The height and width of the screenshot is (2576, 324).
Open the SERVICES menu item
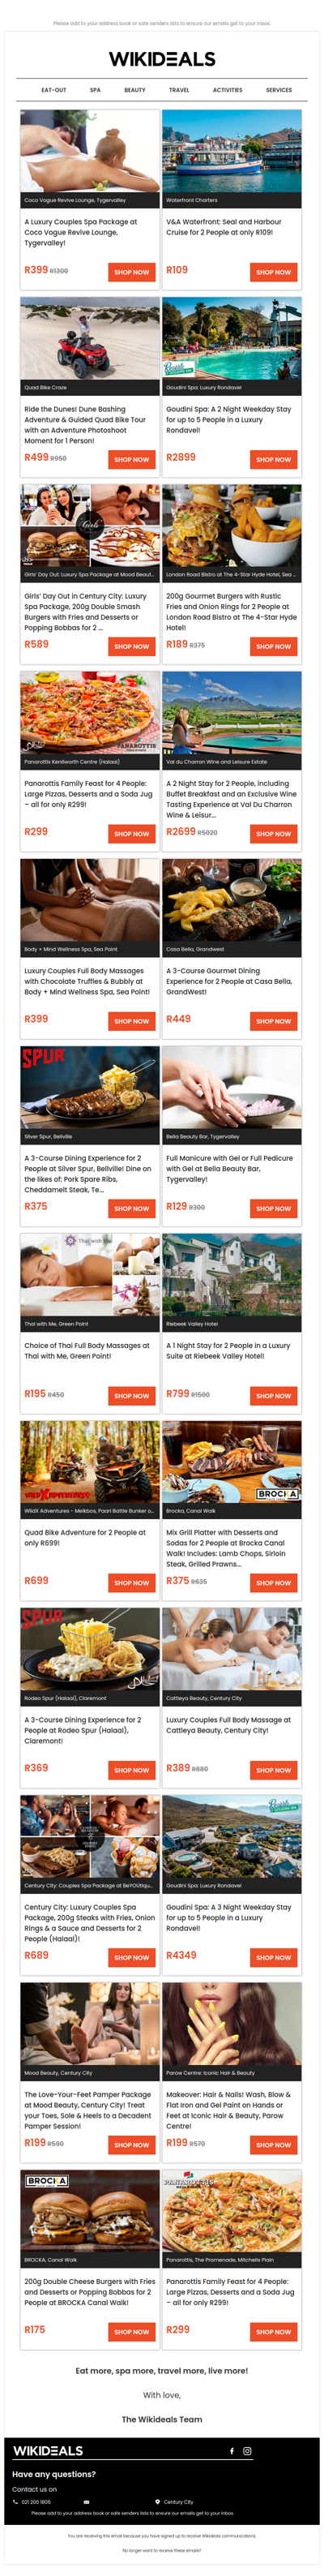pyautogui.click(x=279, y=90)
